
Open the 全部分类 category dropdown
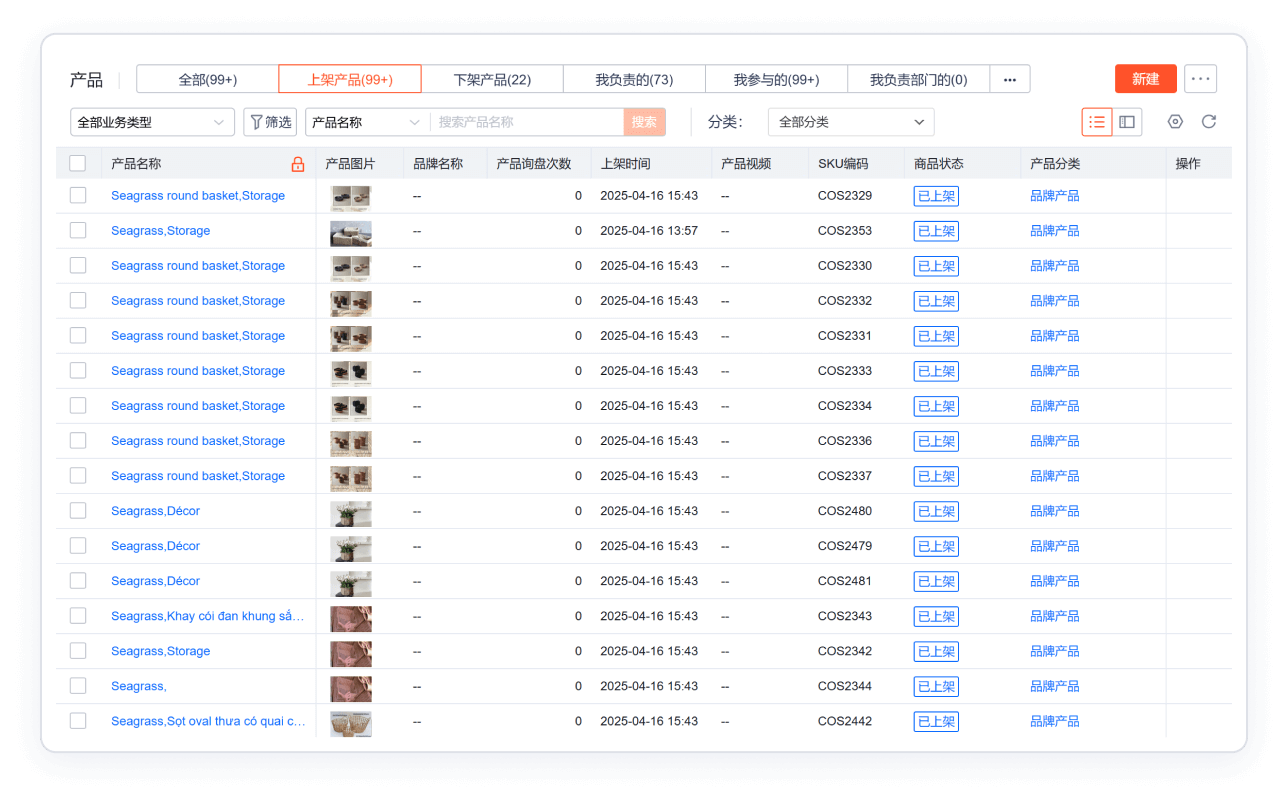coord(851,122)
